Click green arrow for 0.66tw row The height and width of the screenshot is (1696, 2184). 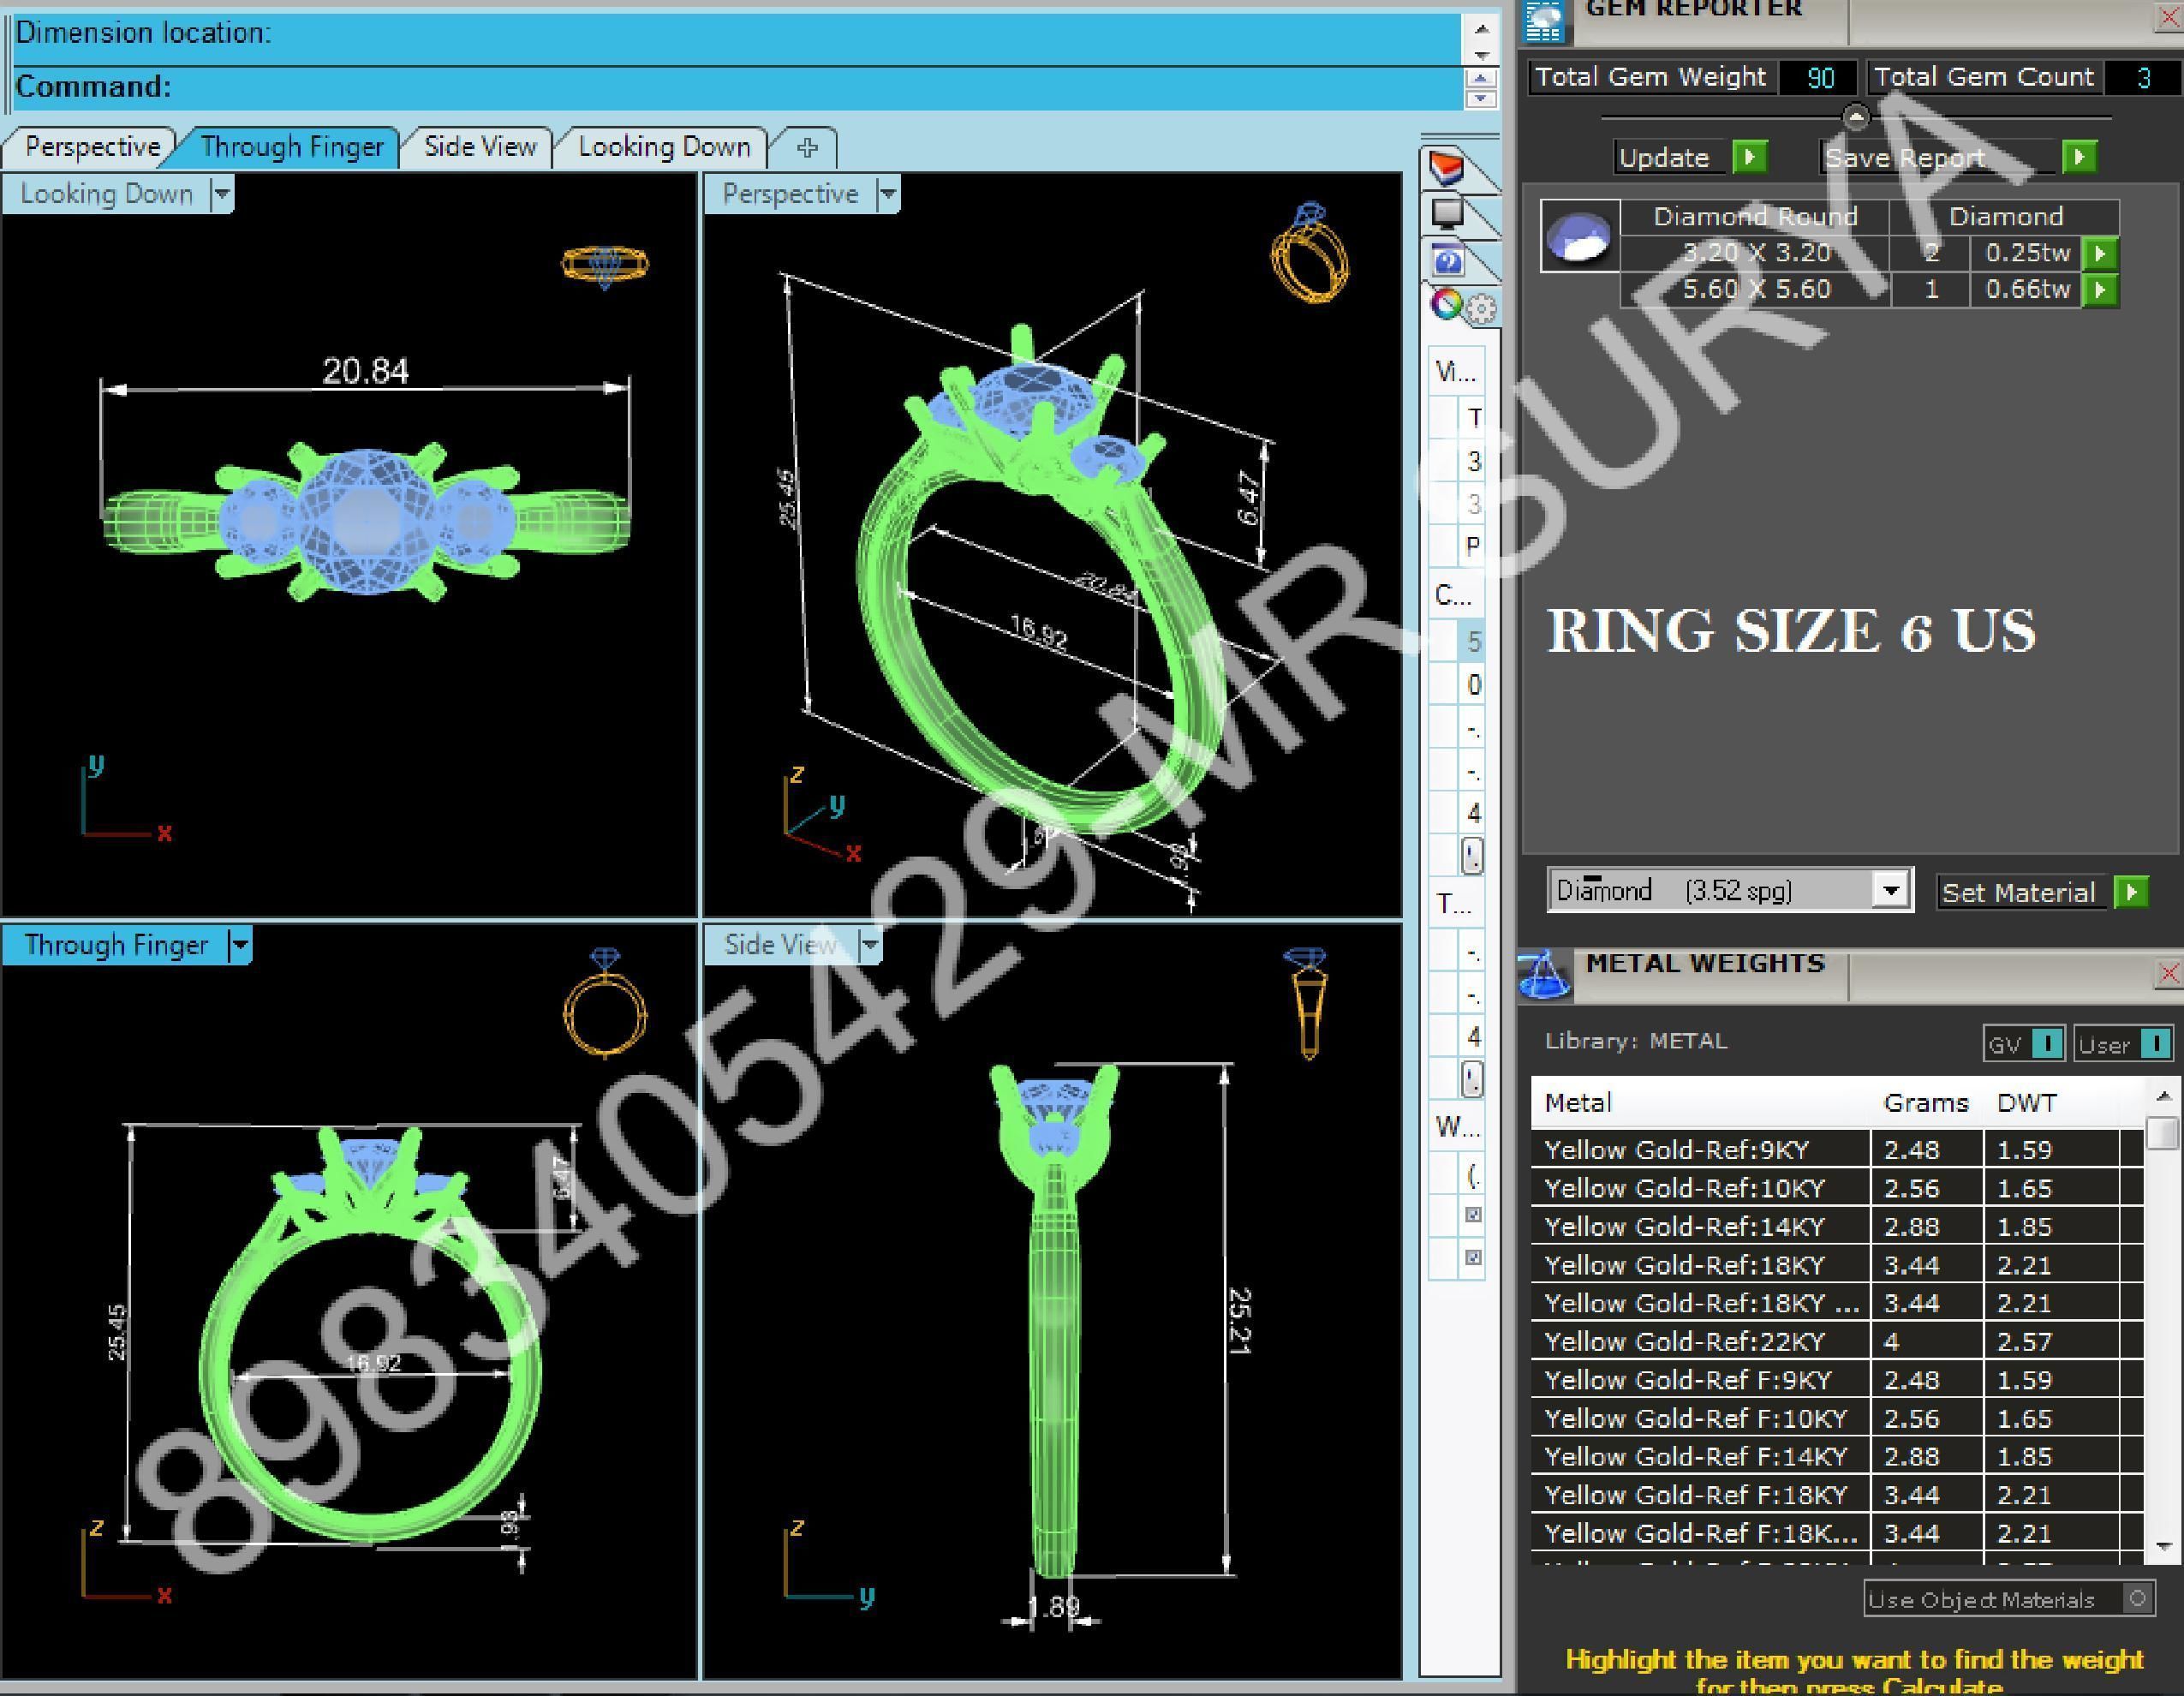click(x=2100, y=290)
